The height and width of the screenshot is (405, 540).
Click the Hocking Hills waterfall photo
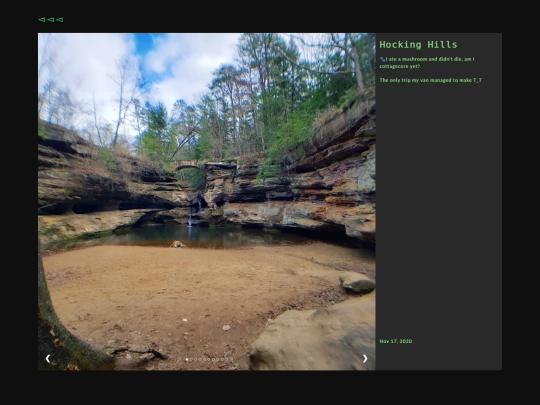[x=207, y=201]
